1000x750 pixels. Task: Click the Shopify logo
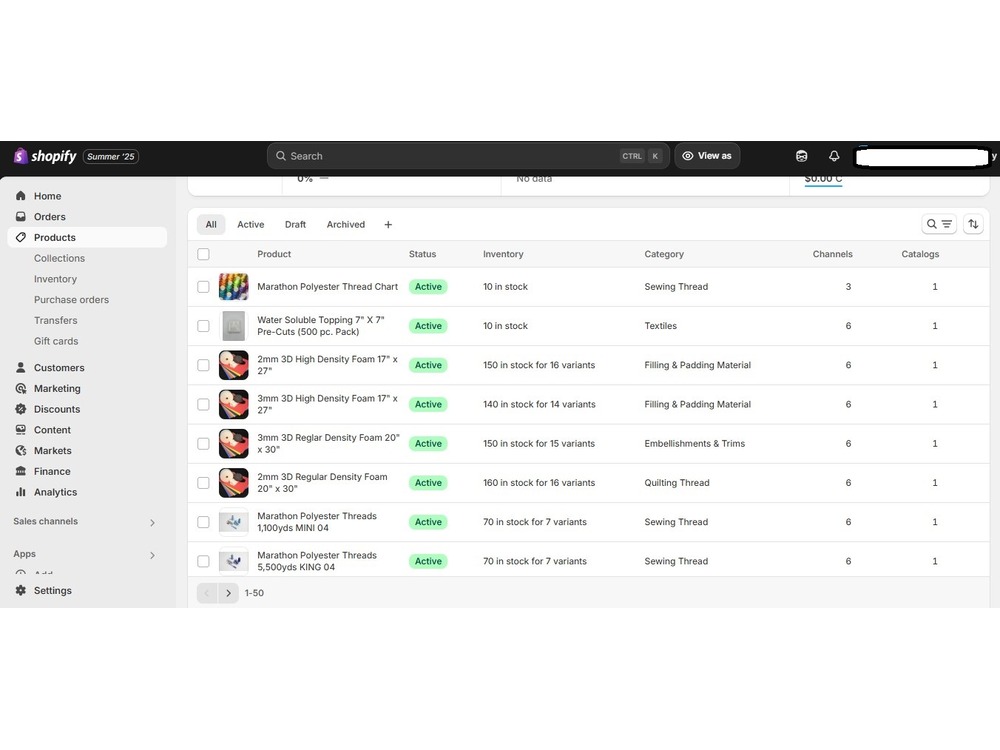click(x=45, y=156)
